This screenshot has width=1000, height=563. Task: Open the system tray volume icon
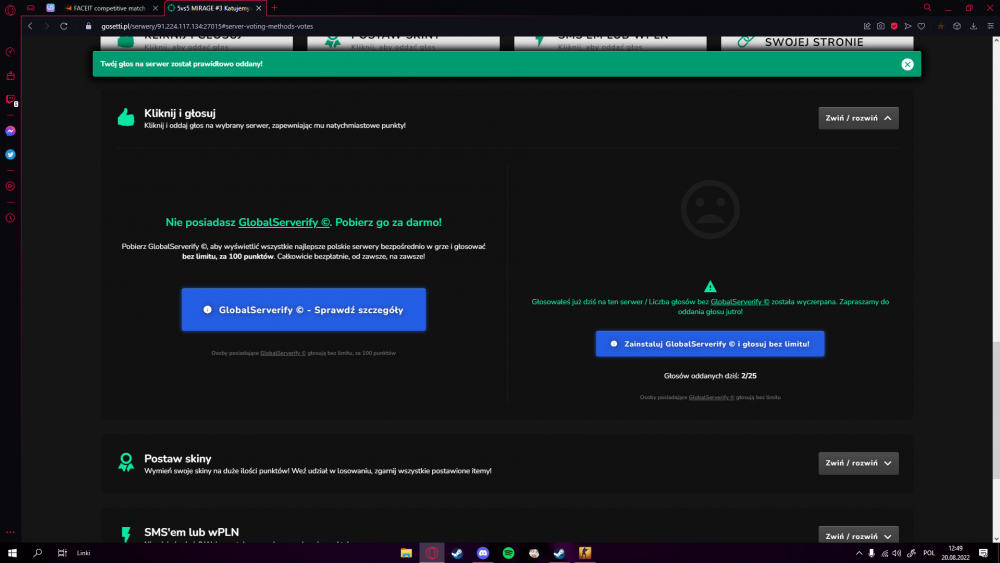(x=897, y=553)
